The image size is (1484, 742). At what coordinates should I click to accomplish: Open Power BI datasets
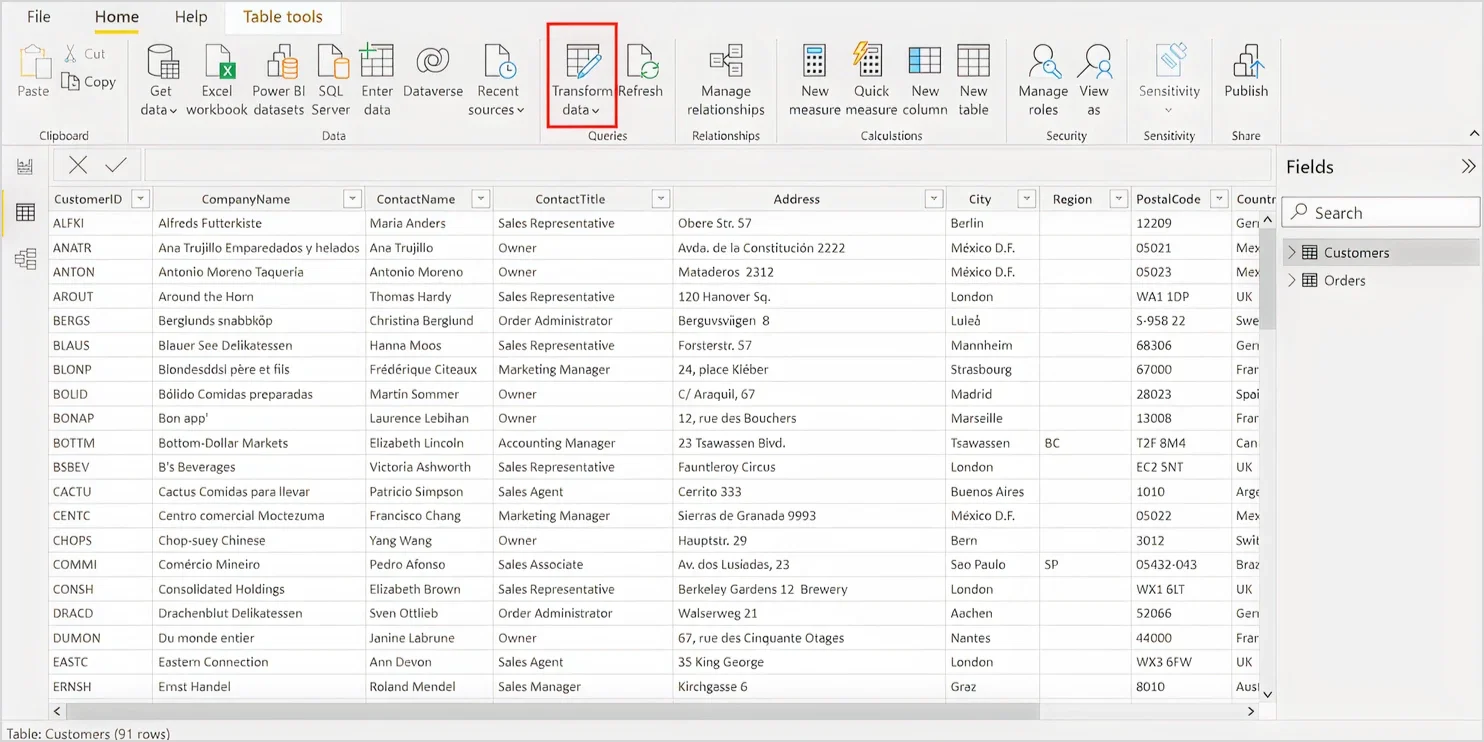[x=278, y=80]
